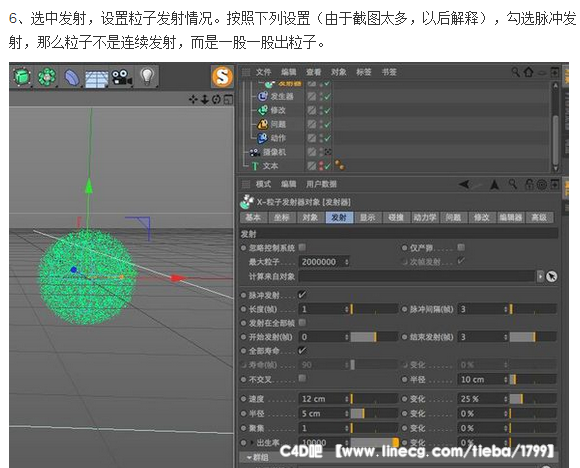Collapse the 群组 section triangle
The width and height of the screenshot is (580, 468).
tap(249, 458)
